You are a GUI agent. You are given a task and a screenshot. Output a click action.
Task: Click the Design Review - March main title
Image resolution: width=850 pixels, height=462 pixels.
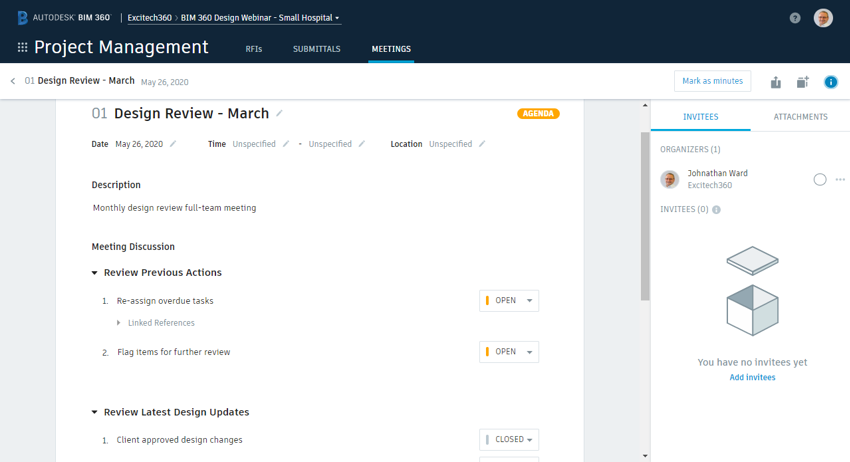coord(191,113)
